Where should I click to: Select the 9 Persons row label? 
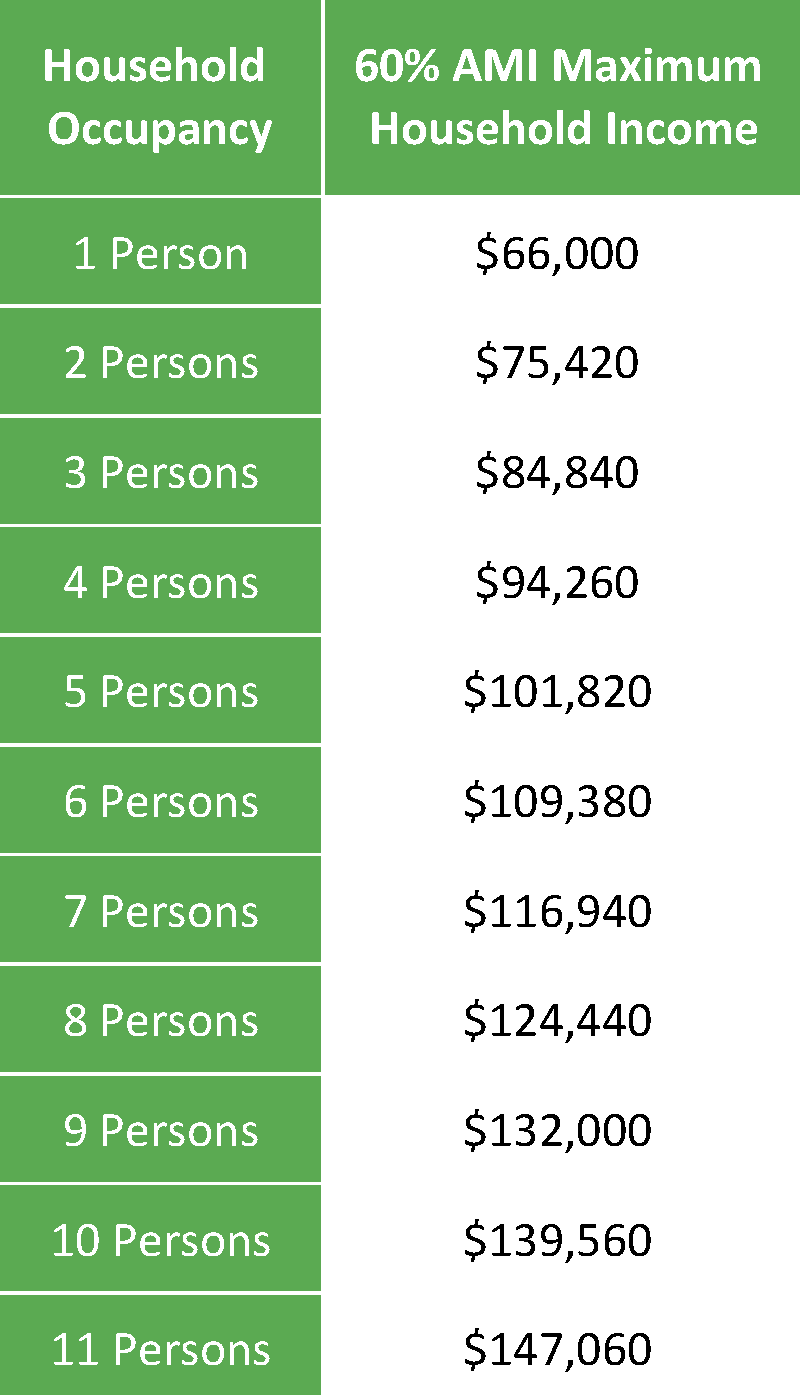tap(160, 1131)
